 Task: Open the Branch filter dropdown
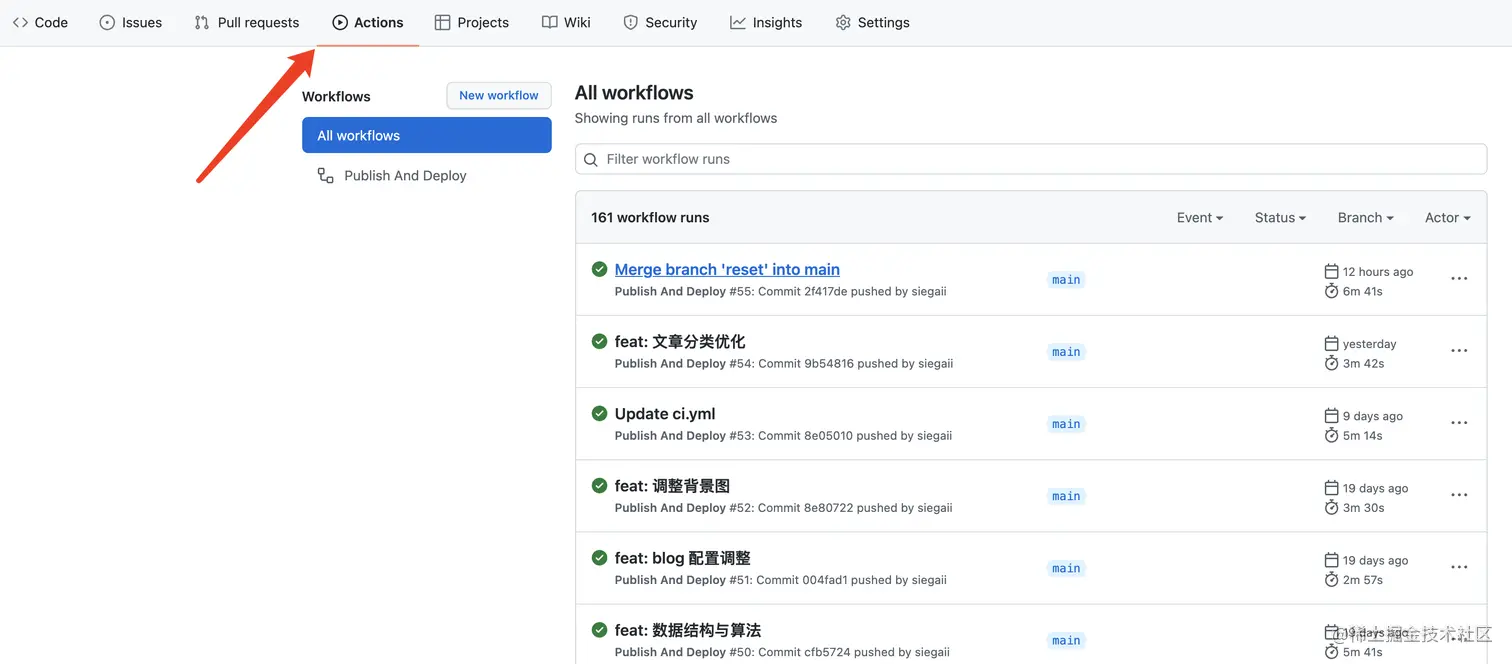tap(1366, 217)
